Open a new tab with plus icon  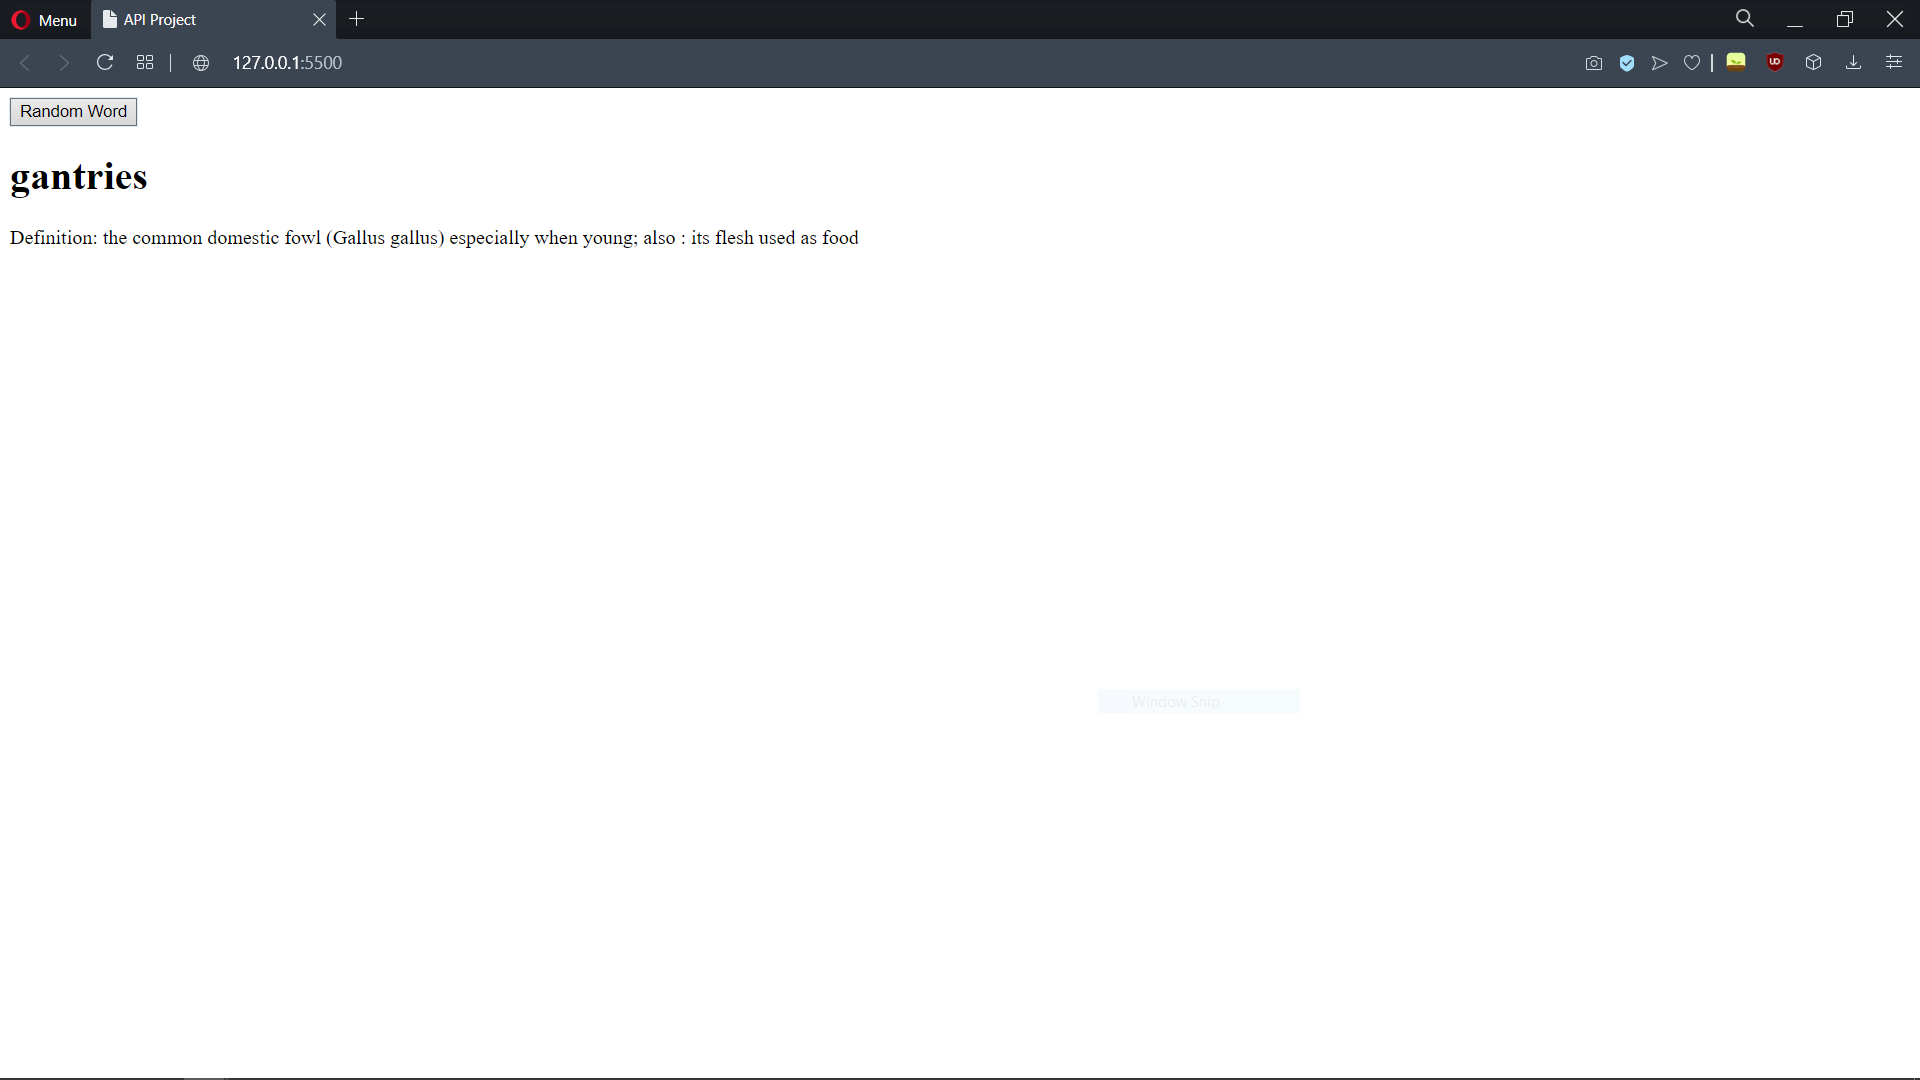[357, 19]
